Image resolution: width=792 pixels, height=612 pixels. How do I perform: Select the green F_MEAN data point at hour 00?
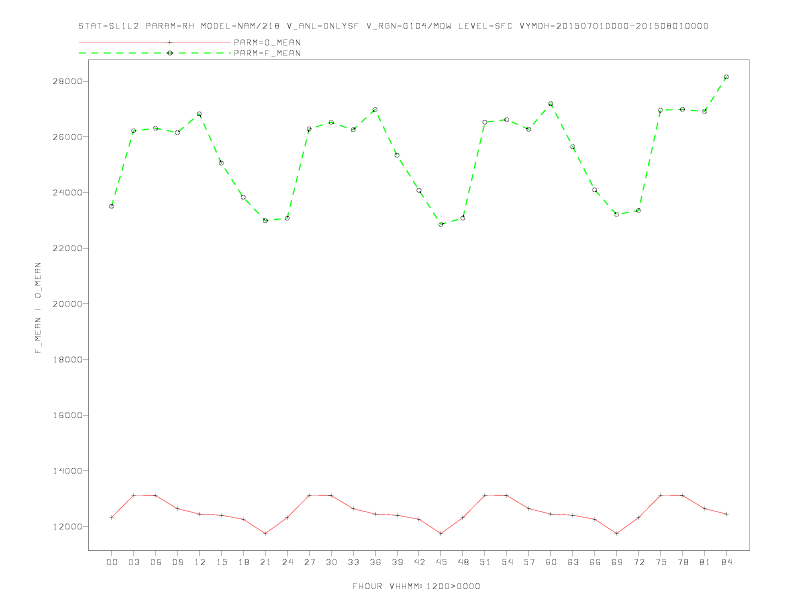tap(112, 206)
